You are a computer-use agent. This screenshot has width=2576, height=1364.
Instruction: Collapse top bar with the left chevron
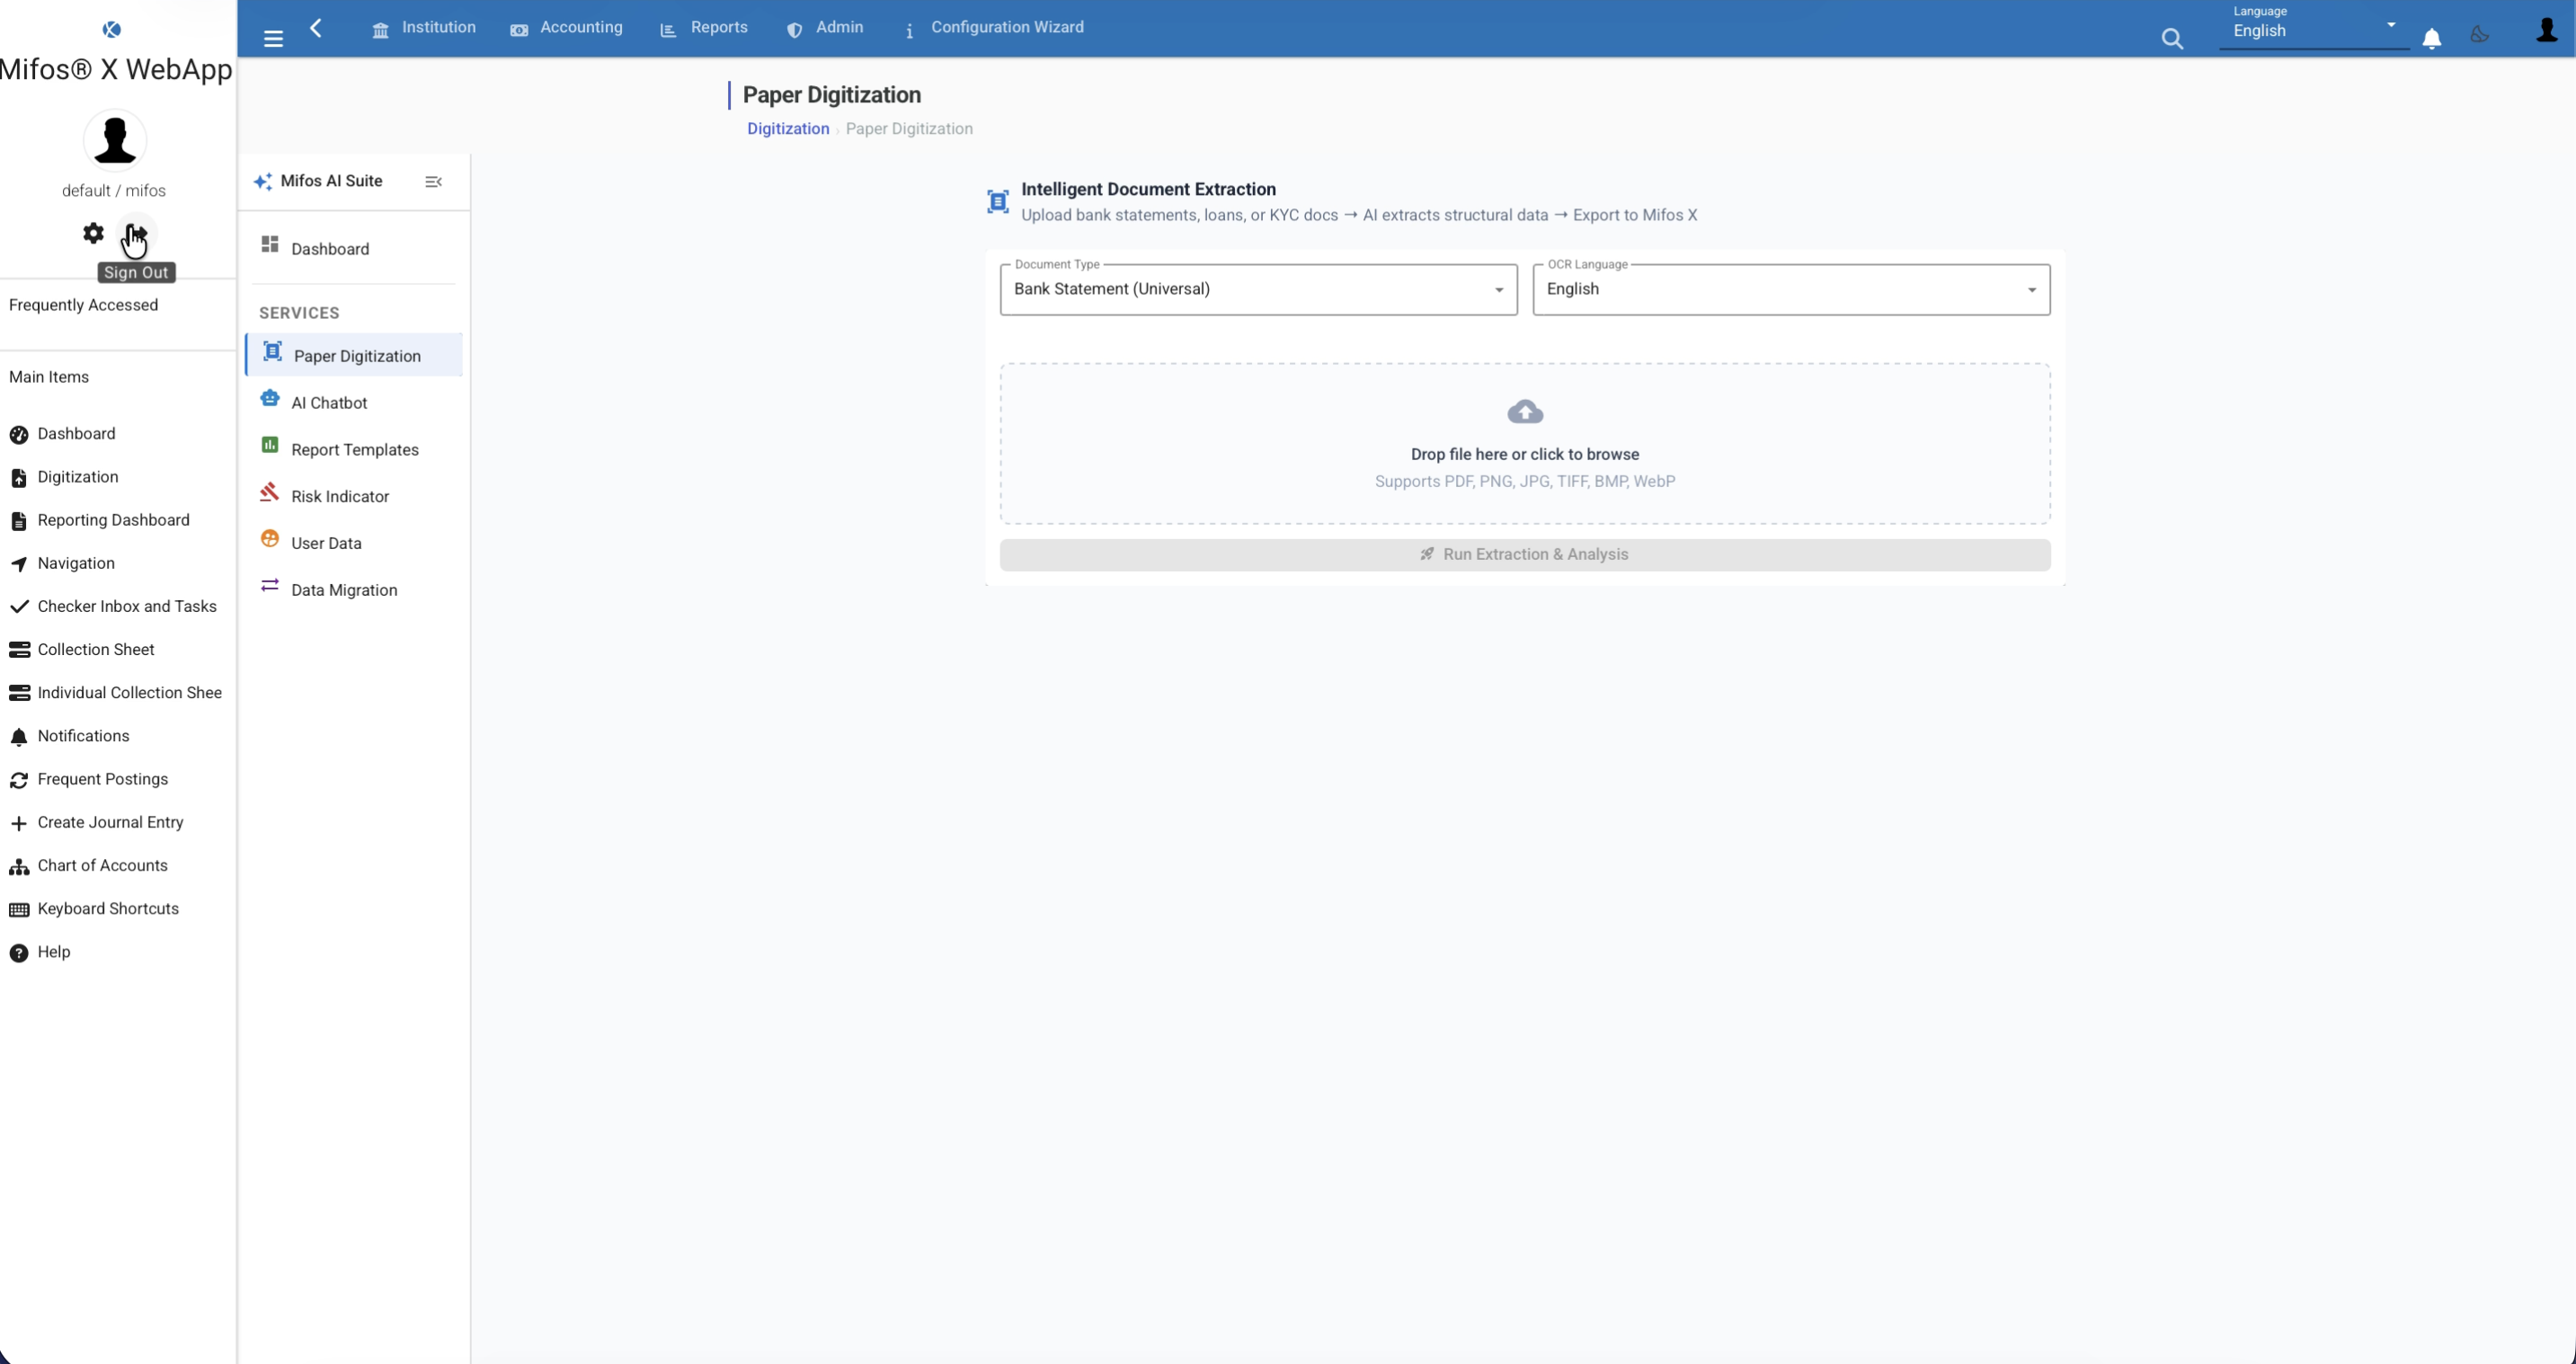tap(316, 28)
